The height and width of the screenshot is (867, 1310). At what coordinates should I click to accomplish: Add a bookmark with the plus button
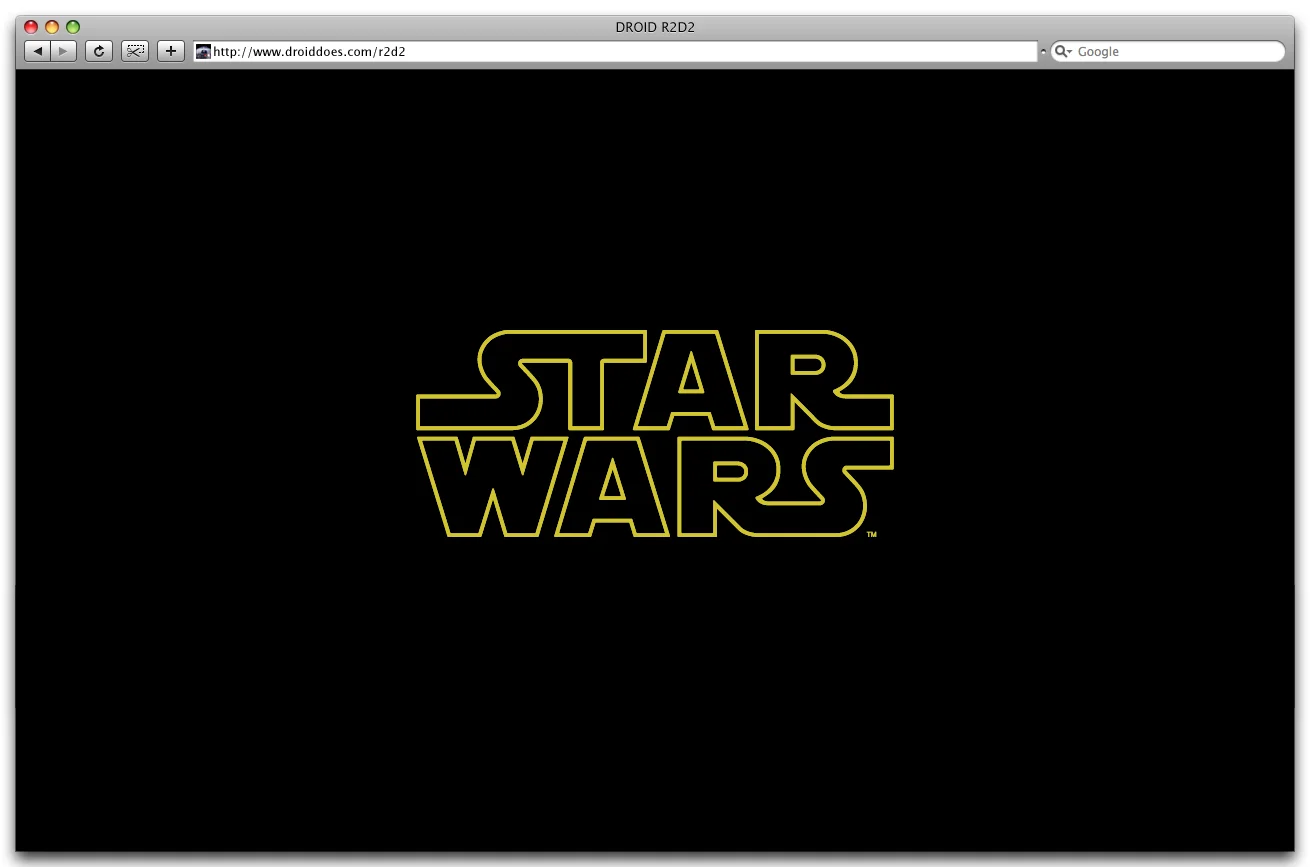(171, 51)
